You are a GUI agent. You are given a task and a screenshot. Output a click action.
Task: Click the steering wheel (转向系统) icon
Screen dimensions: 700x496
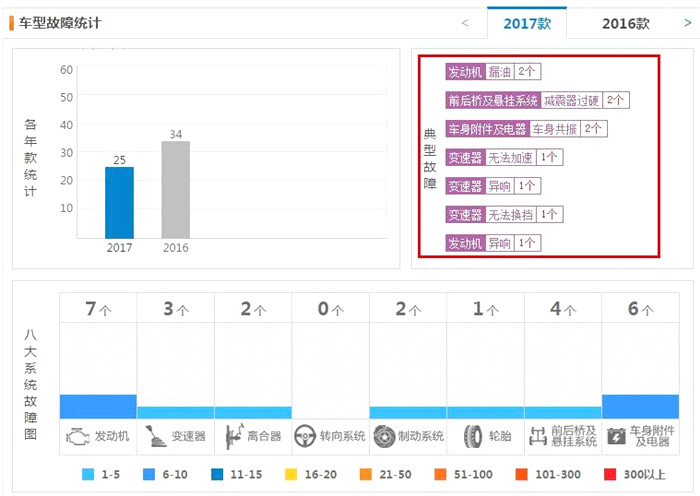tap(305, 436)
